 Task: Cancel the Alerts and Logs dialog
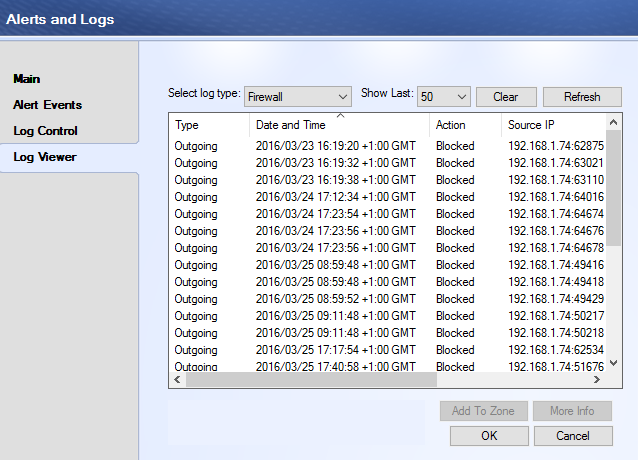tap(572, 436)
